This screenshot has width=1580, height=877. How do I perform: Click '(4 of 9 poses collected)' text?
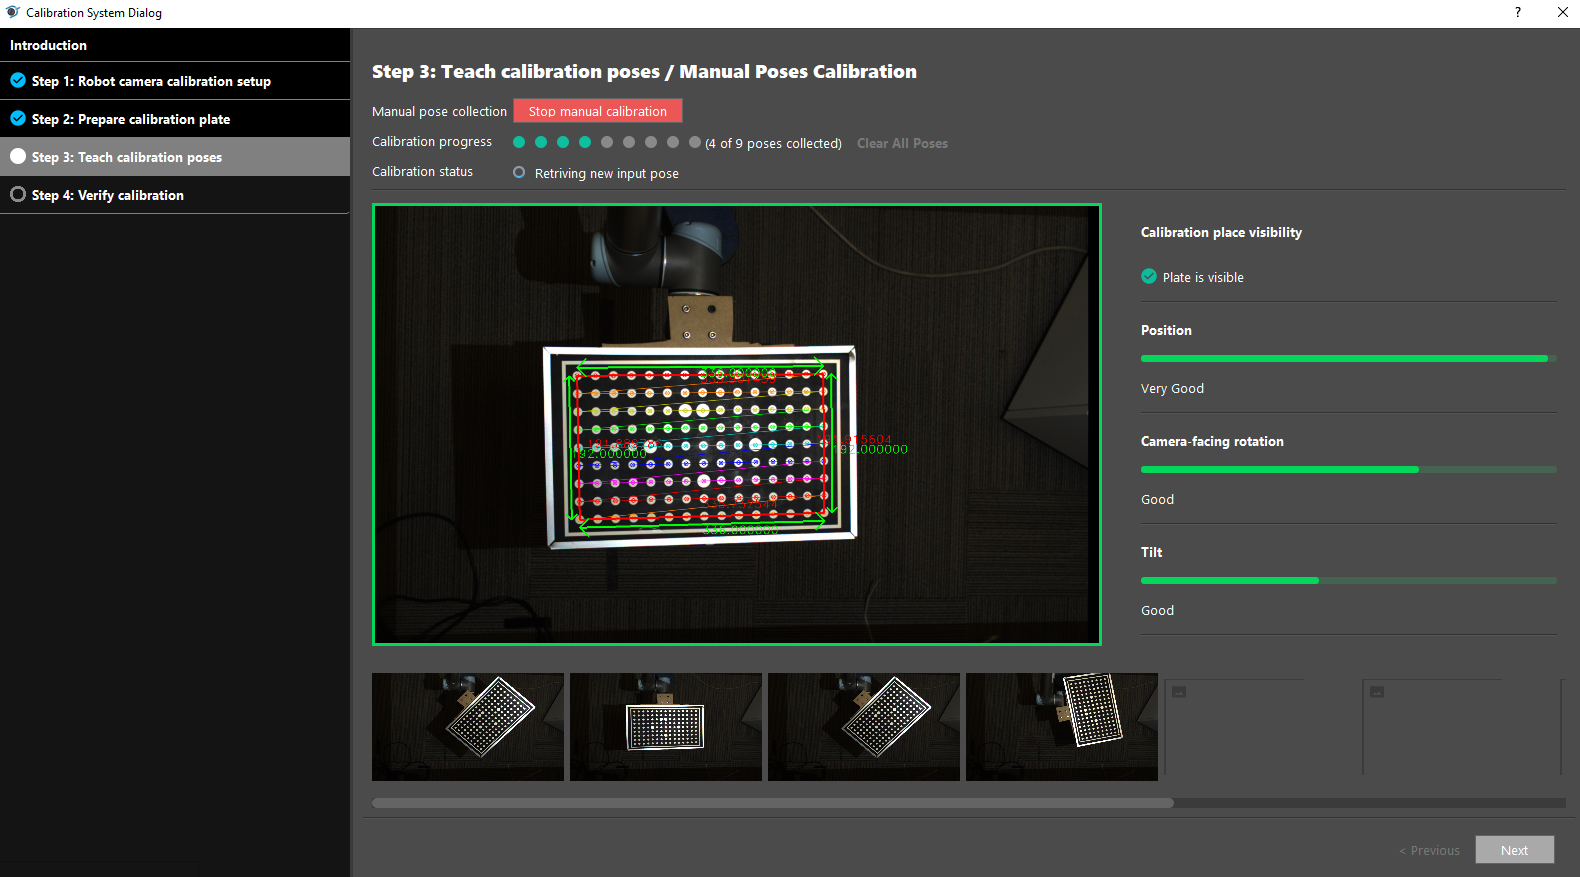pyautogui.click(x=773, y=143)
